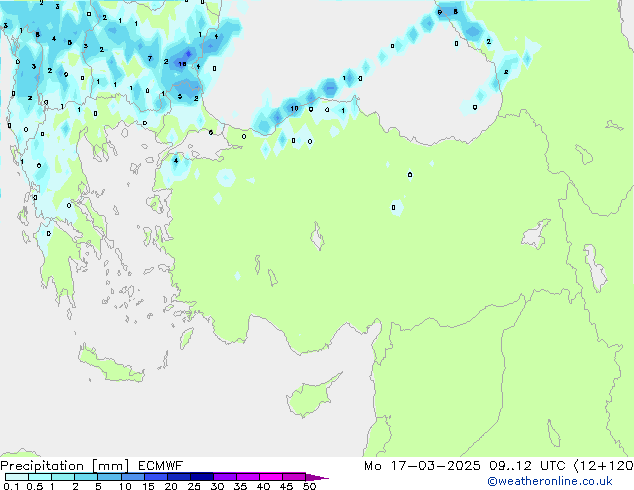Click the 45–50 mm legend swatch
634x490 pixels.
point(294,477)
